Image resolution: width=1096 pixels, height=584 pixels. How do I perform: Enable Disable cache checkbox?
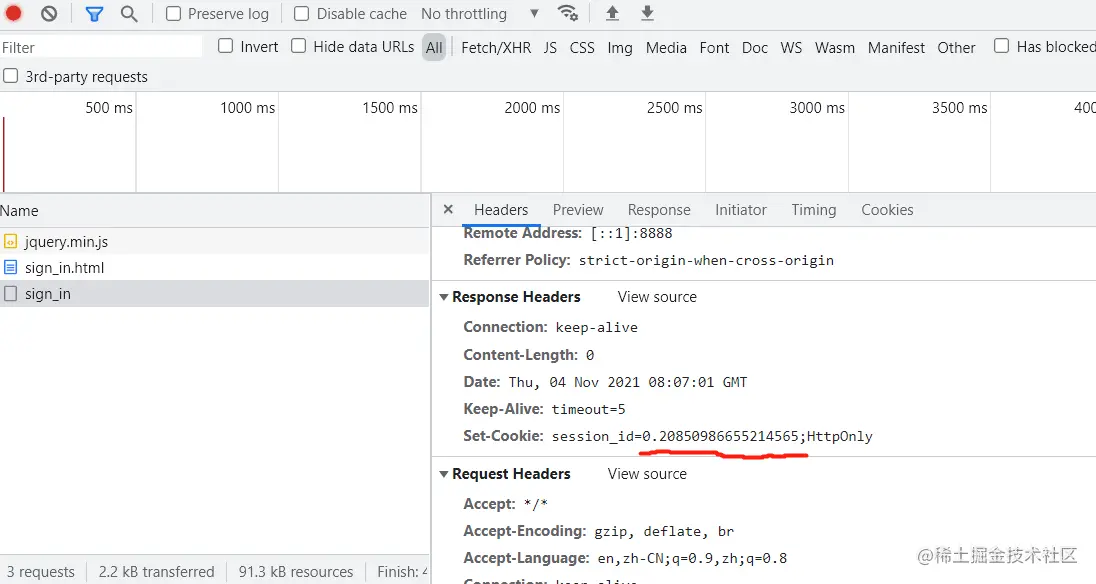(301, 13)
